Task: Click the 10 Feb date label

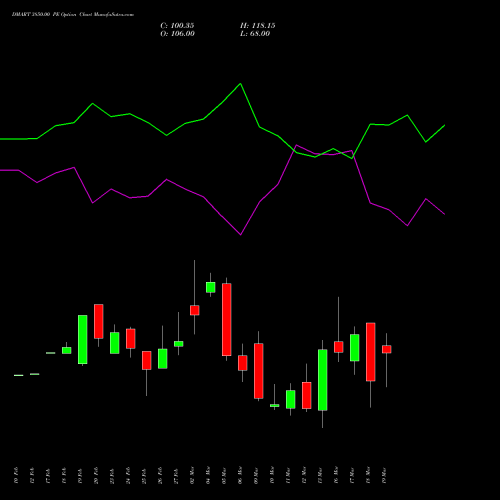Action: [x=16, y=475]
